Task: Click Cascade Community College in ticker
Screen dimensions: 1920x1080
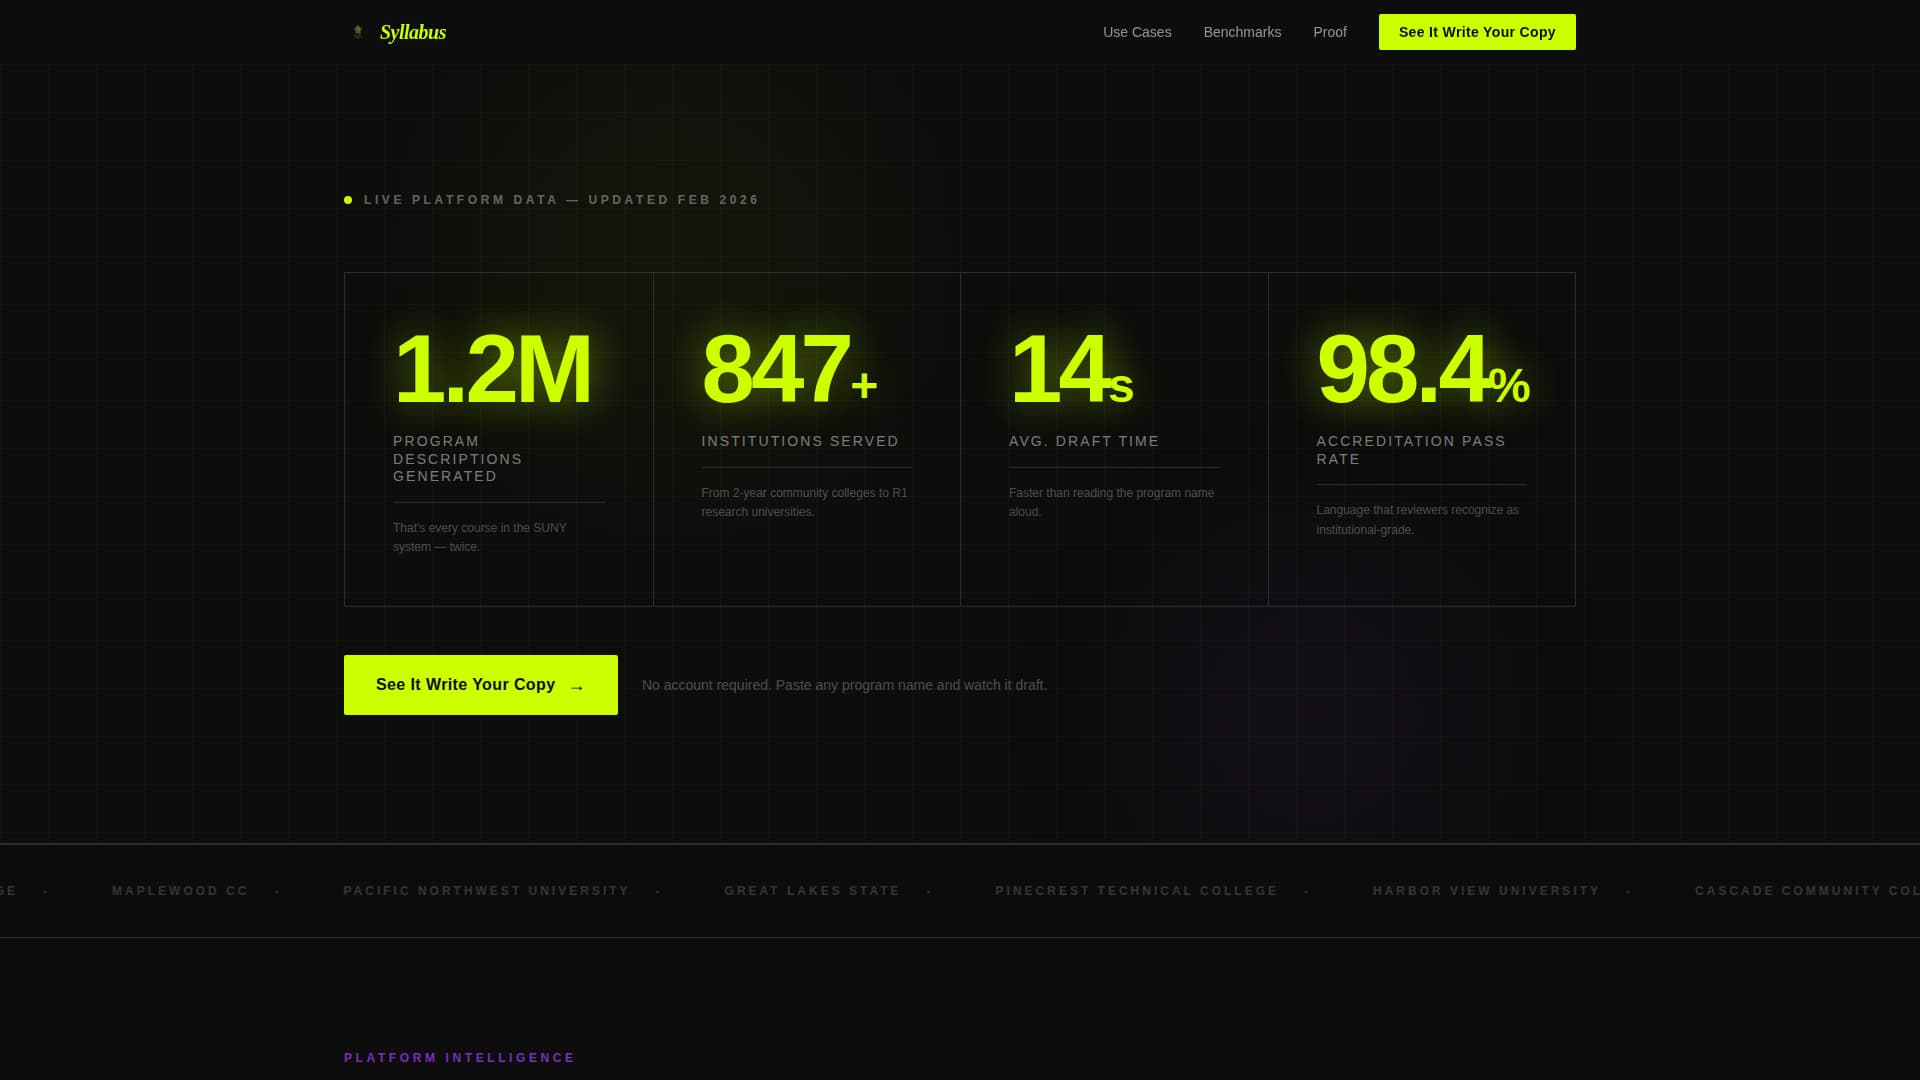Action: [1807, 891]
